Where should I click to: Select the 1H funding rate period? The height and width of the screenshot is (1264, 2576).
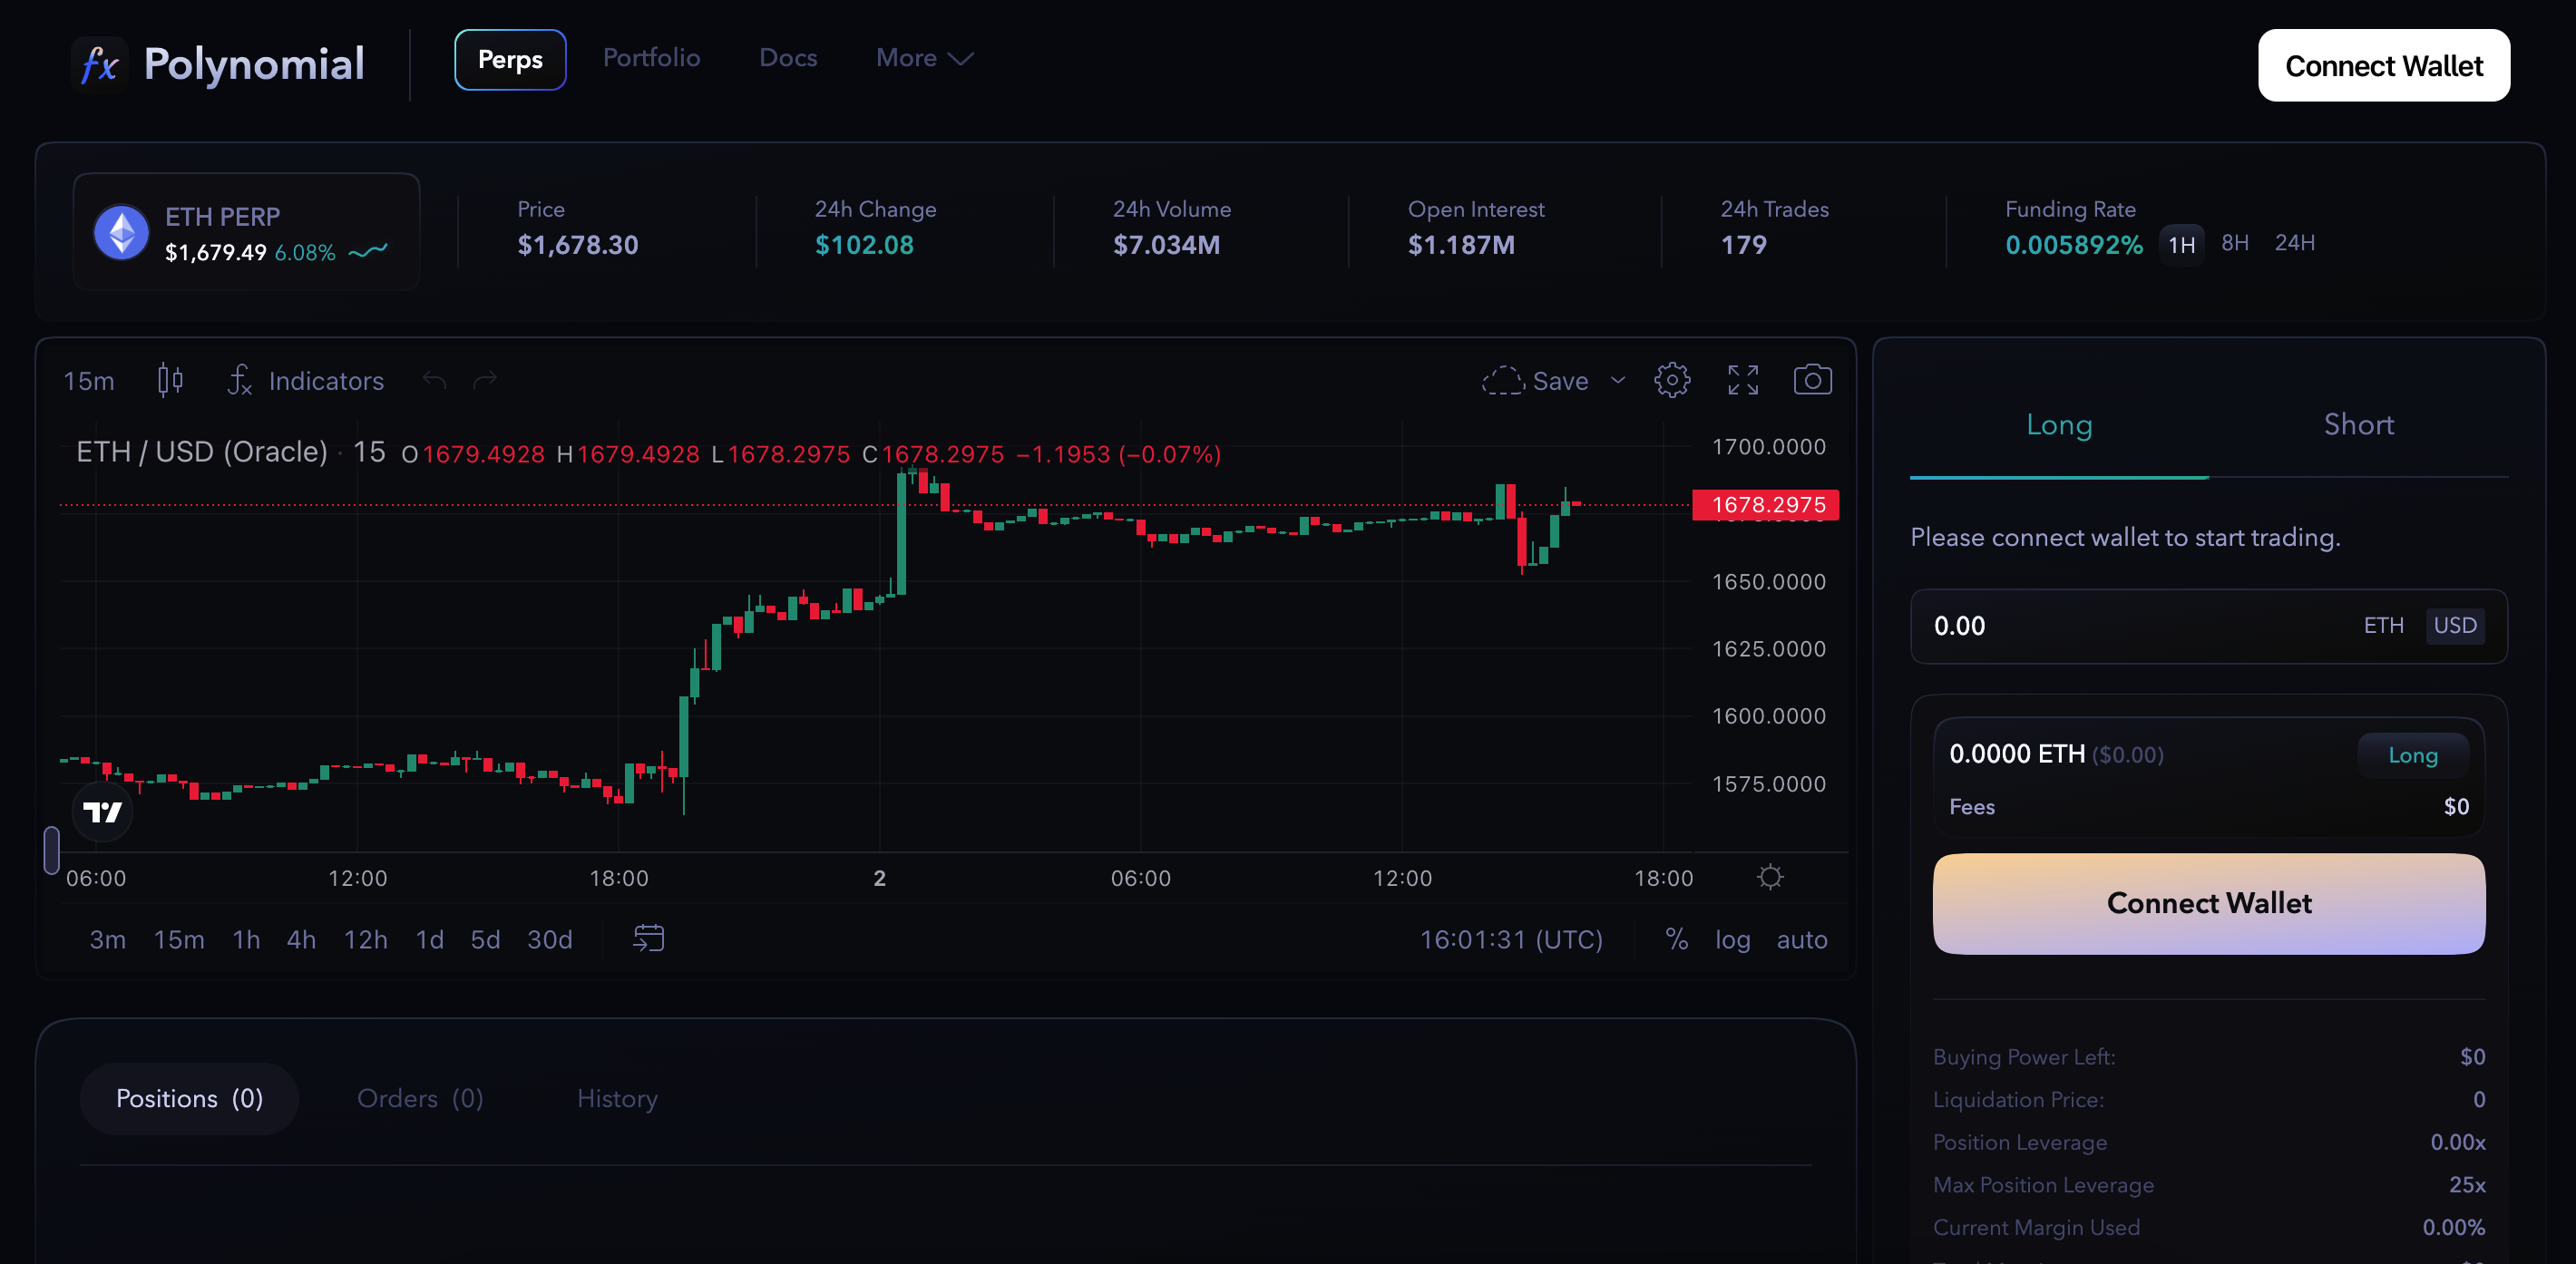2181,244
